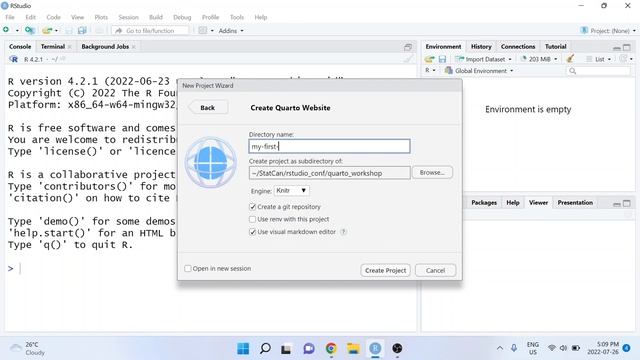Switch to the Terminal tab
640x360 pixels.
53,47
